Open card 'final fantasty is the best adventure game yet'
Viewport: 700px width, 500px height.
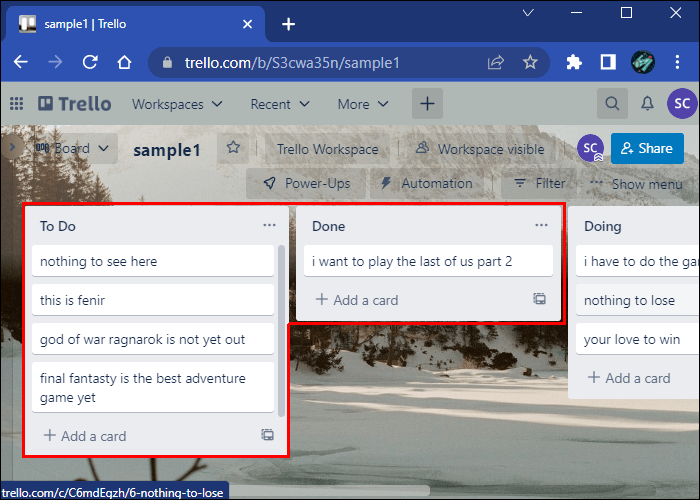click(x=153, y=388)
